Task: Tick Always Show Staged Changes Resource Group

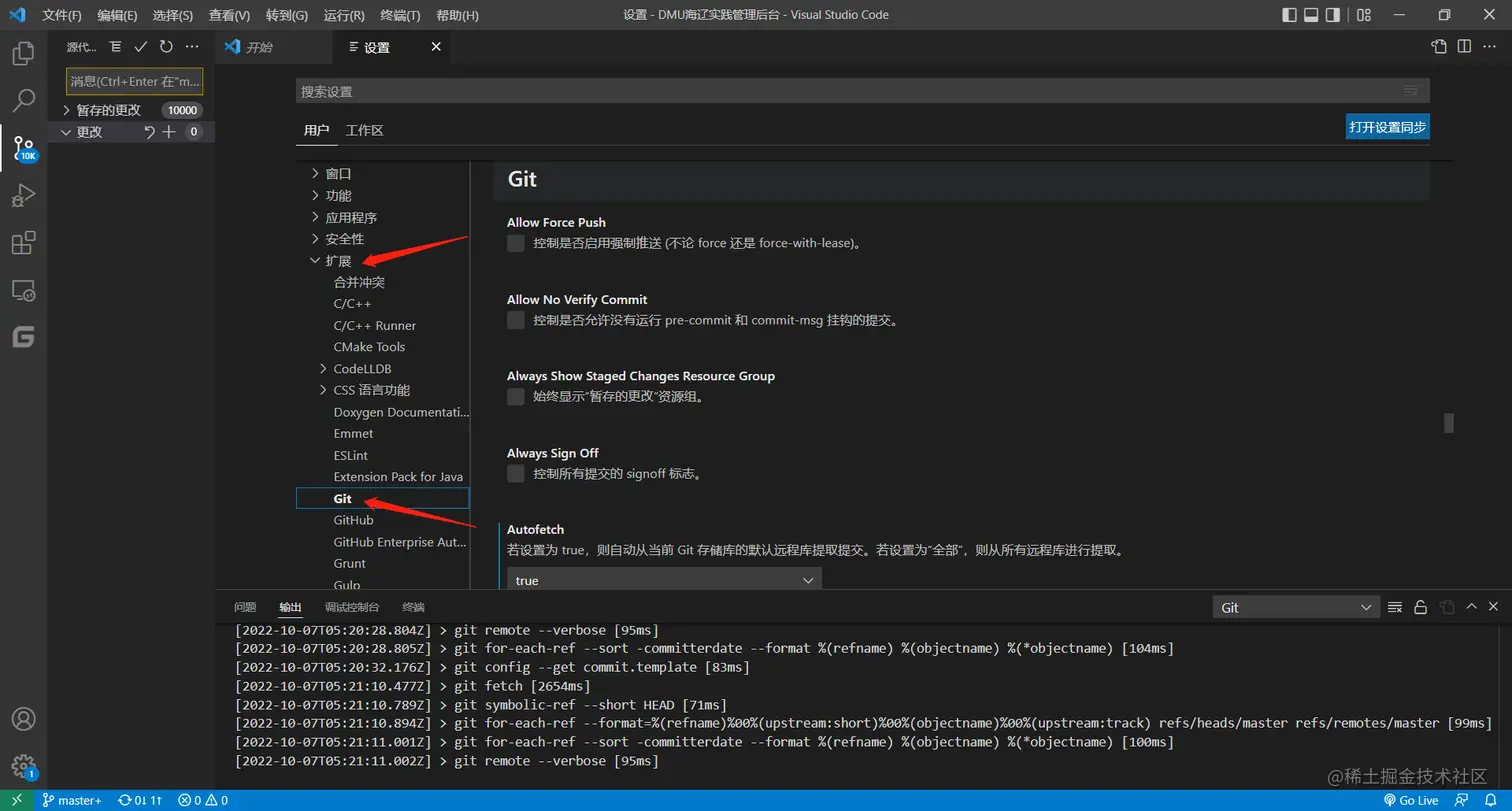Action: tap(516, 397)
